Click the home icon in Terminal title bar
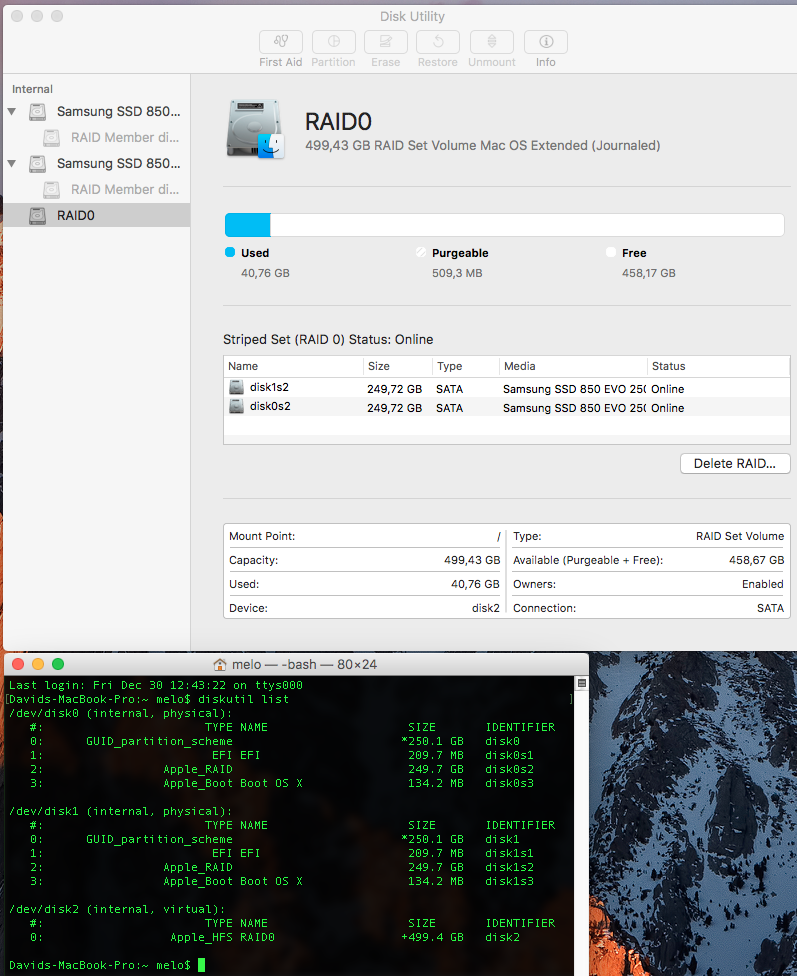Viewport: 797px width, 976px height. [x=220, y=664]
